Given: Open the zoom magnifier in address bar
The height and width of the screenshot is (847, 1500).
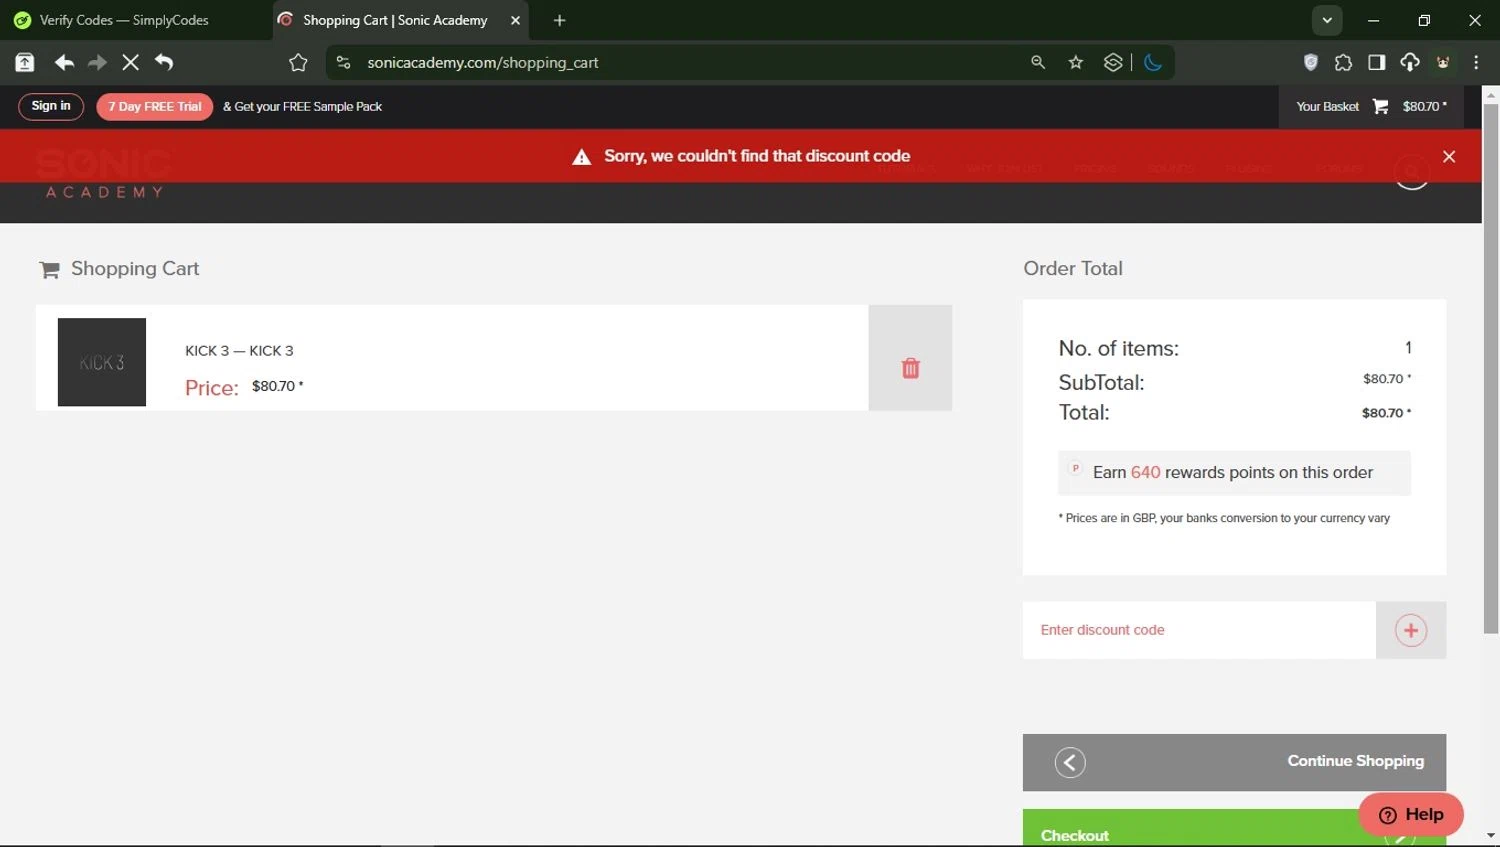Looking at the screenshot, I should click(x=1038, y=63).
